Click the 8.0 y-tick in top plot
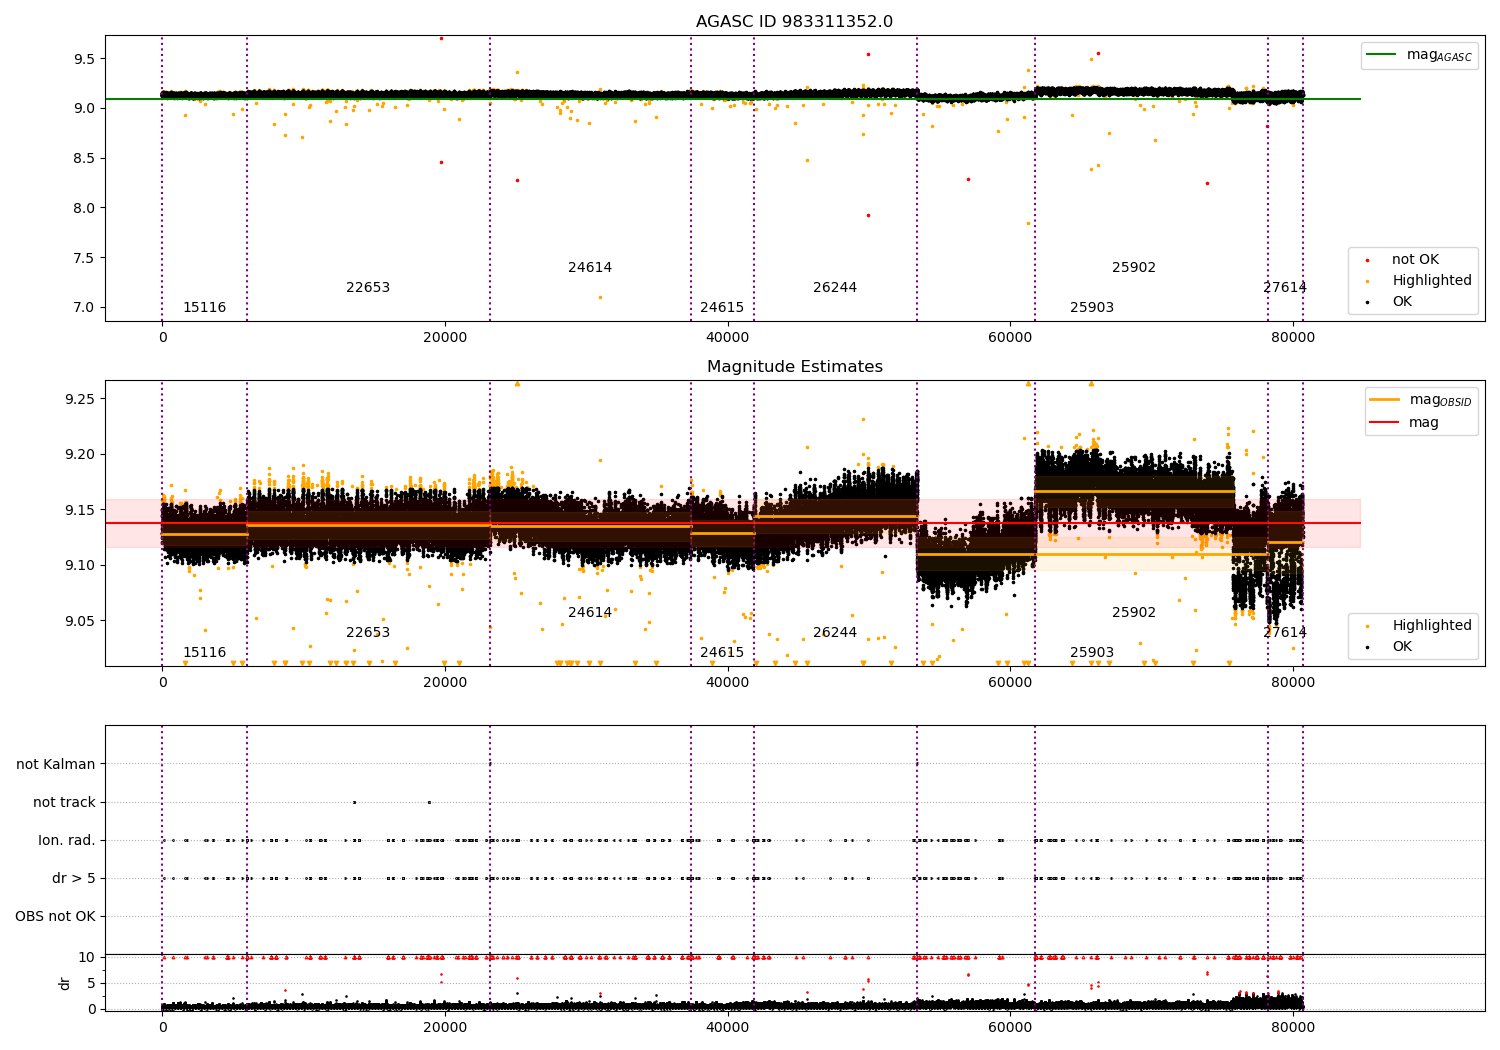This screenshot has width=1500, height=1050. [84, 208]
